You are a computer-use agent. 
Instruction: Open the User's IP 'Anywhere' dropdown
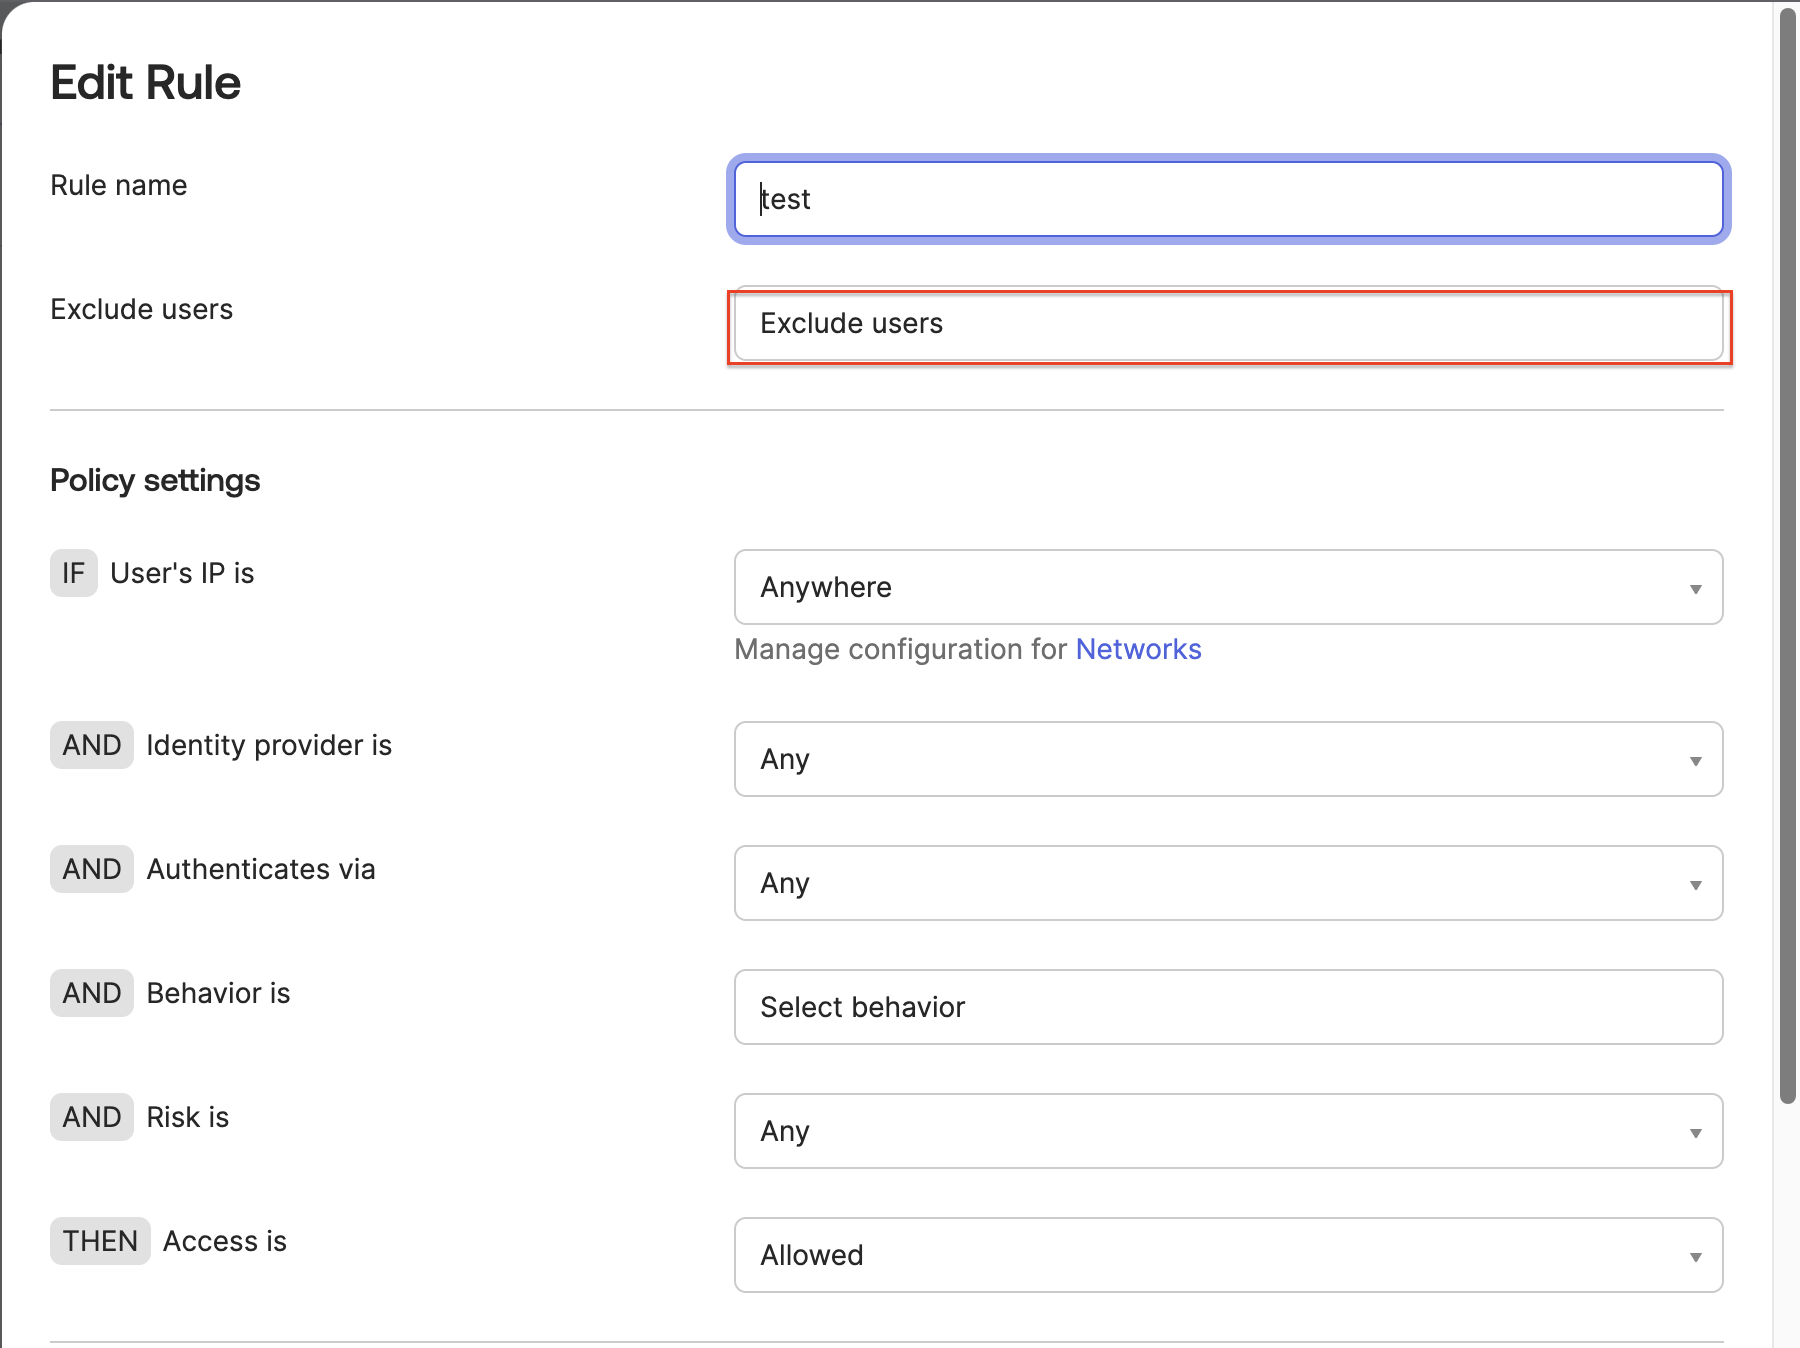pyautogui.click(x=1228, y=587)
